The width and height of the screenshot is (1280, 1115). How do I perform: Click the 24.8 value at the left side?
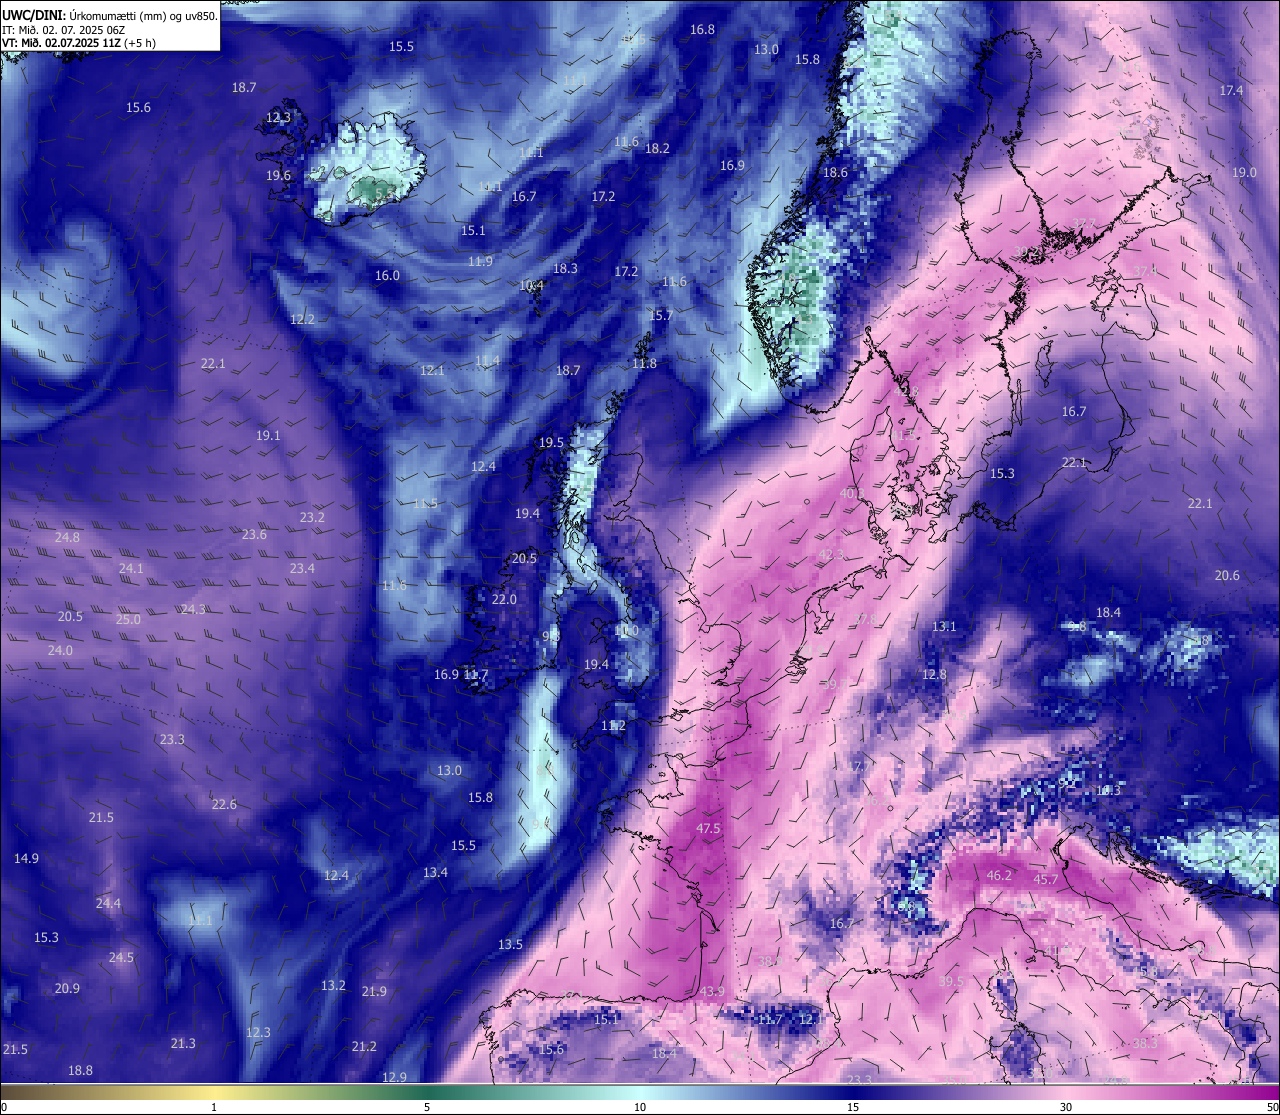tap(67, 538)
